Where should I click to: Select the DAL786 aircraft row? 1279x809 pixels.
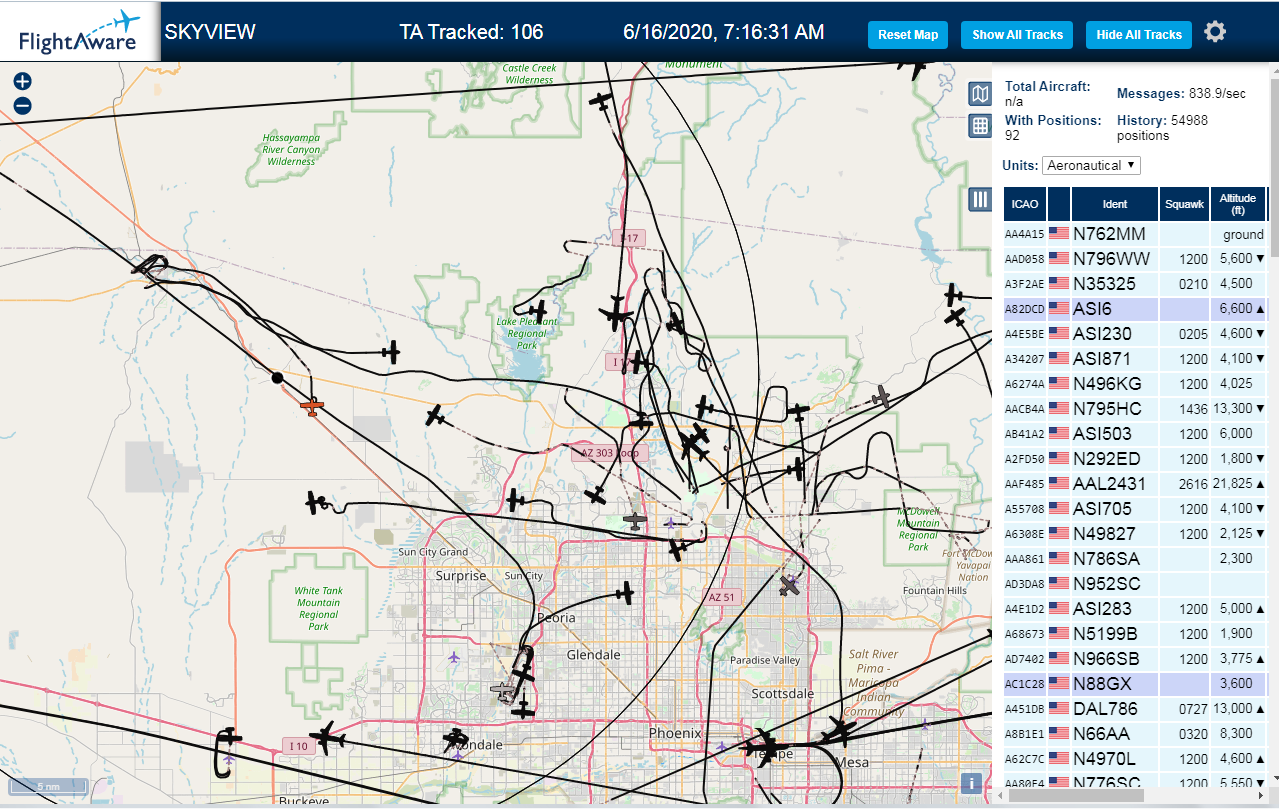tap(1136, 709)
